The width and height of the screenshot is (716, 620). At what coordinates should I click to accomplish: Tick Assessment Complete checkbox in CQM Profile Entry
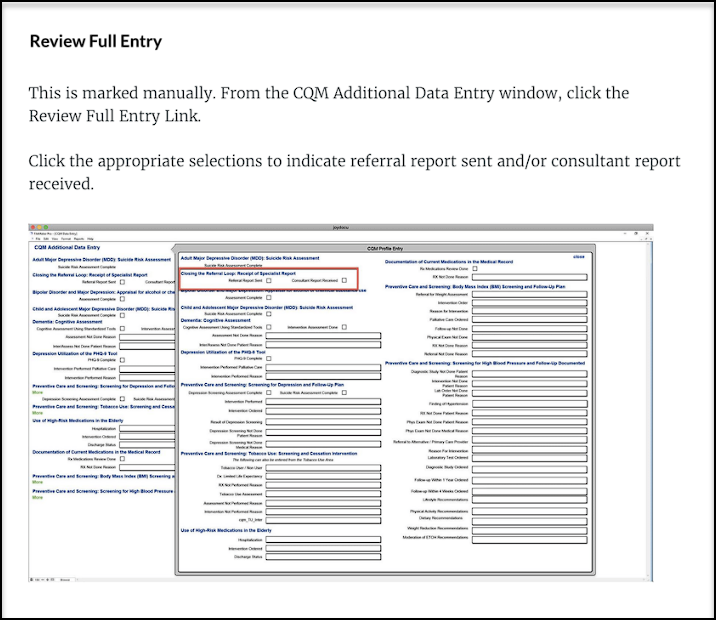[268, 298]
